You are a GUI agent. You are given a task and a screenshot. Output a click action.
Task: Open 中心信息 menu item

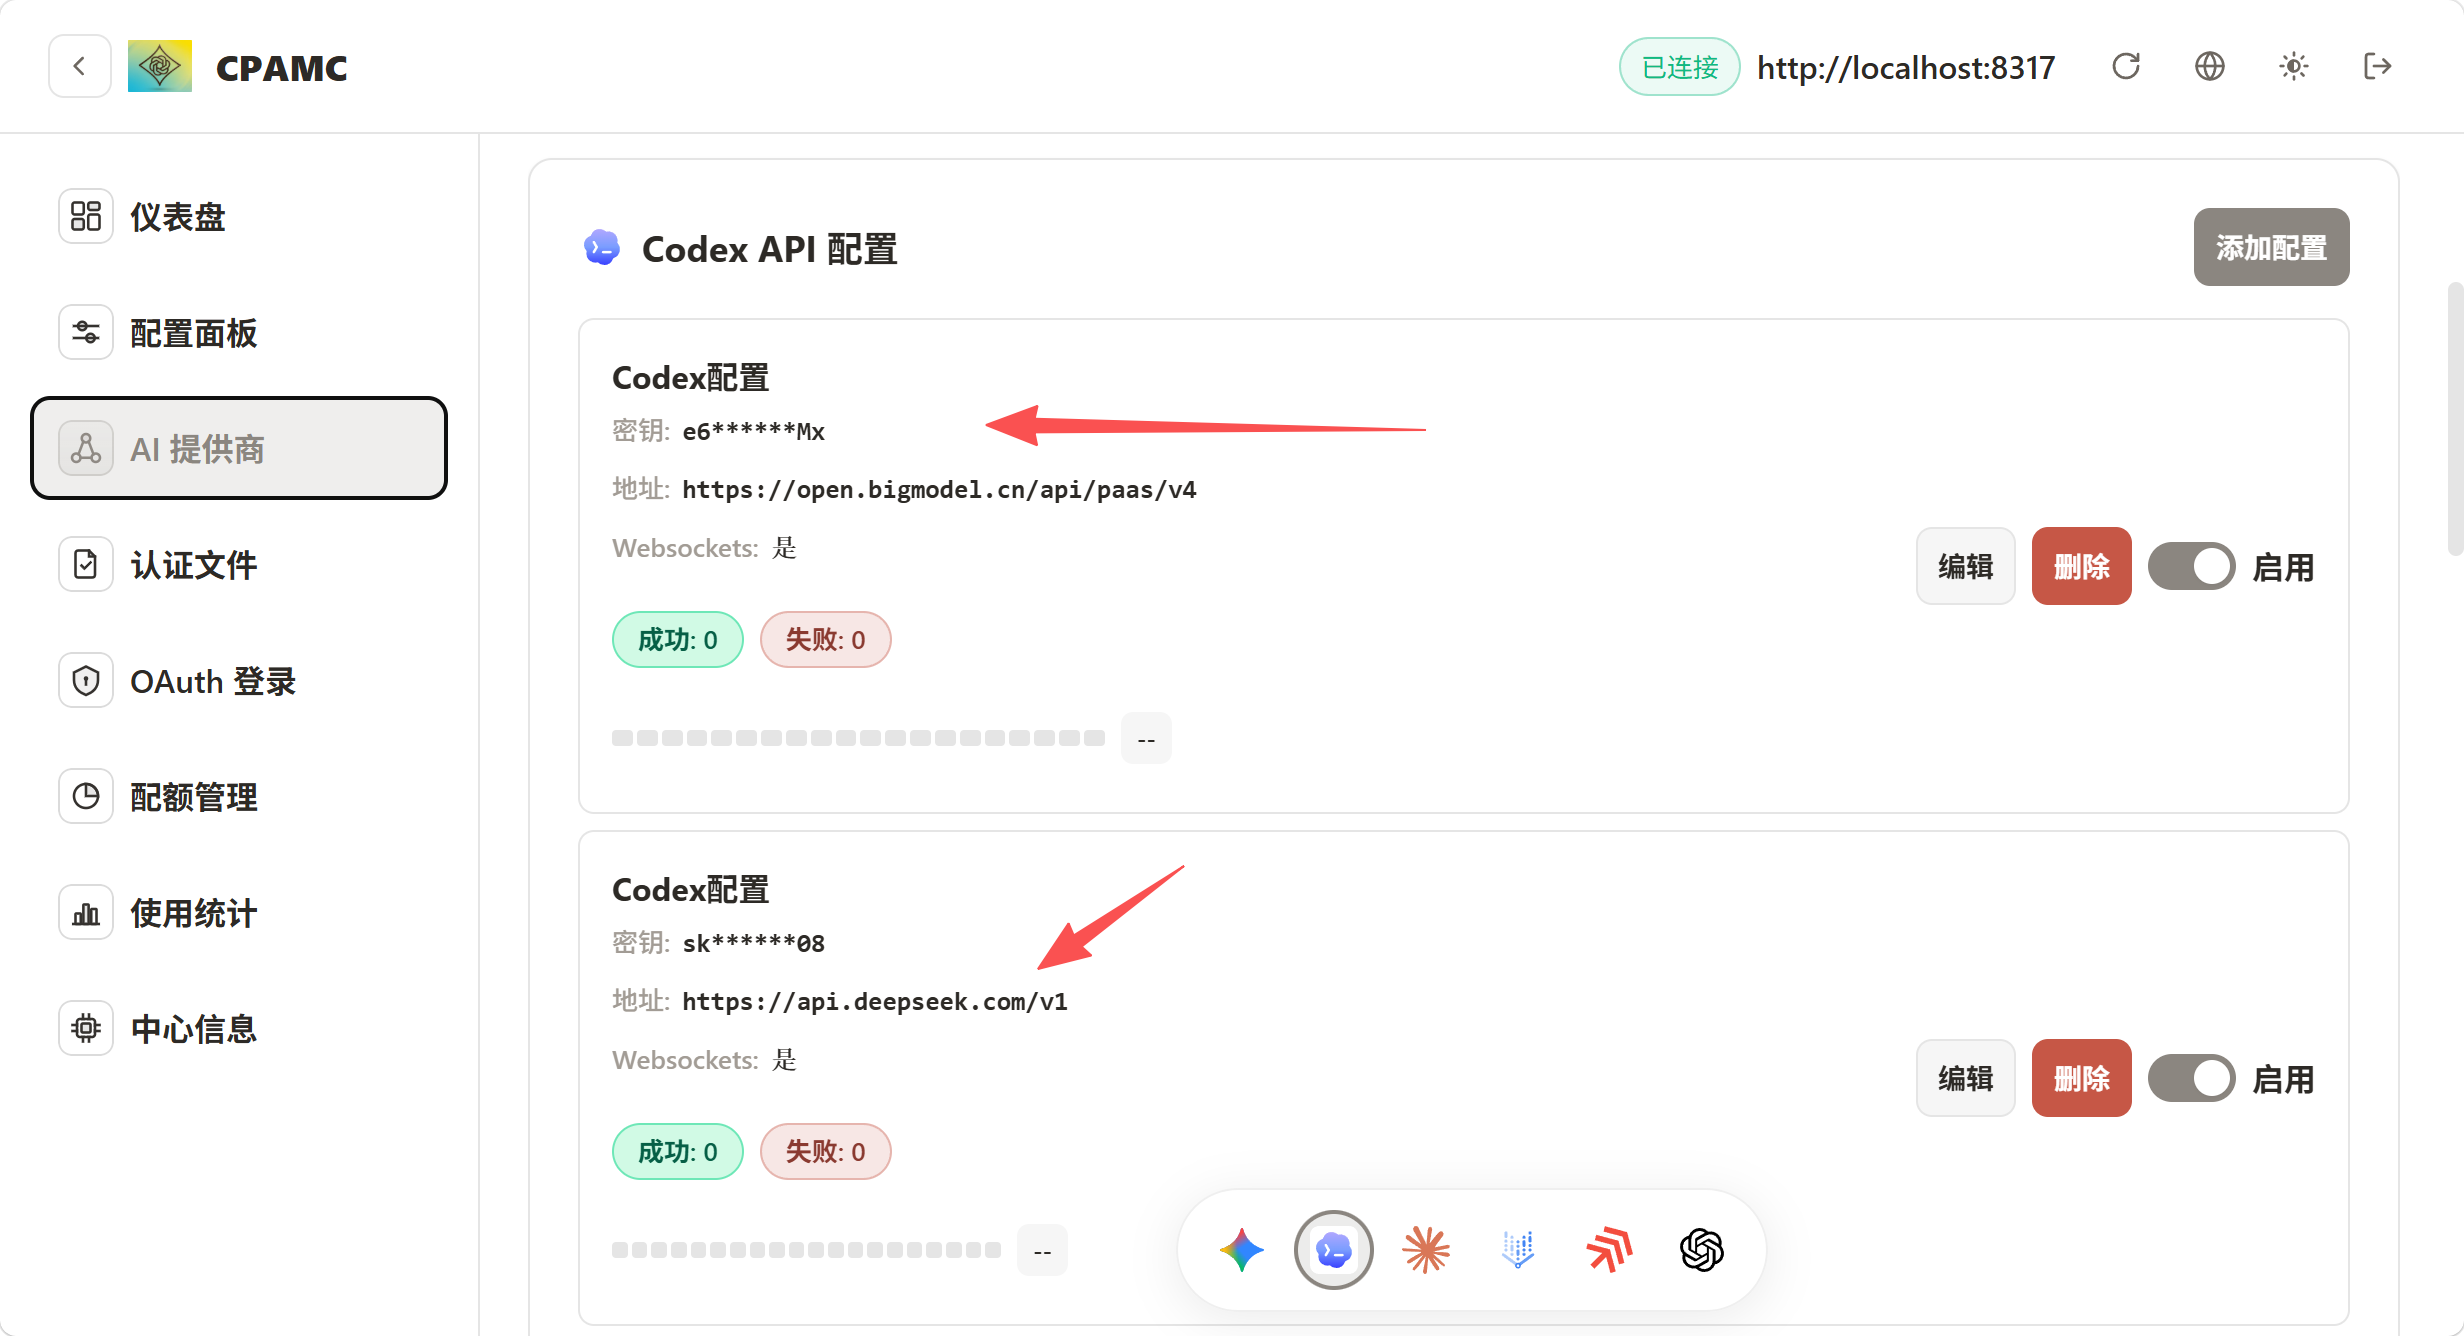tap(239, 1029)
